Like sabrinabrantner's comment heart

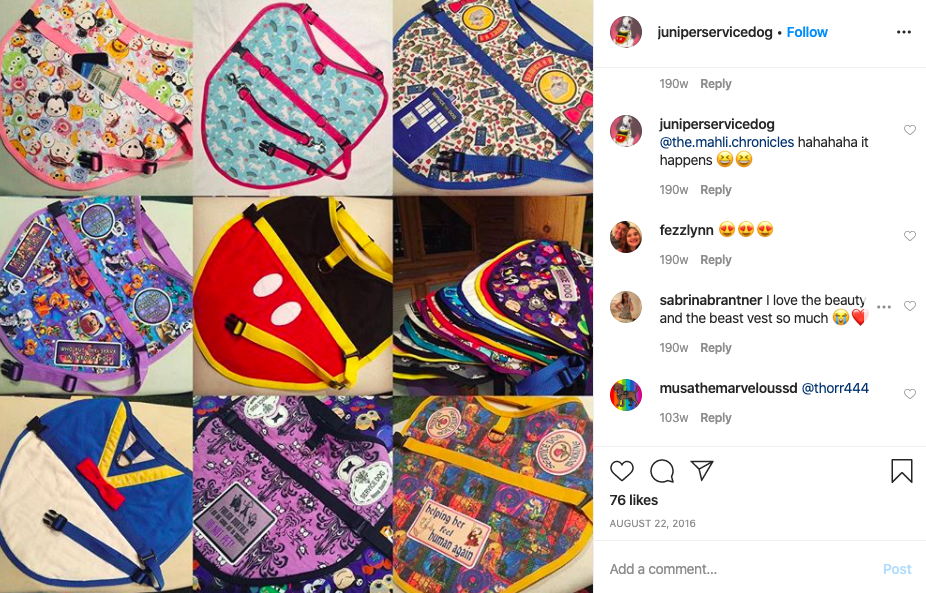click(x=909, y=306)
